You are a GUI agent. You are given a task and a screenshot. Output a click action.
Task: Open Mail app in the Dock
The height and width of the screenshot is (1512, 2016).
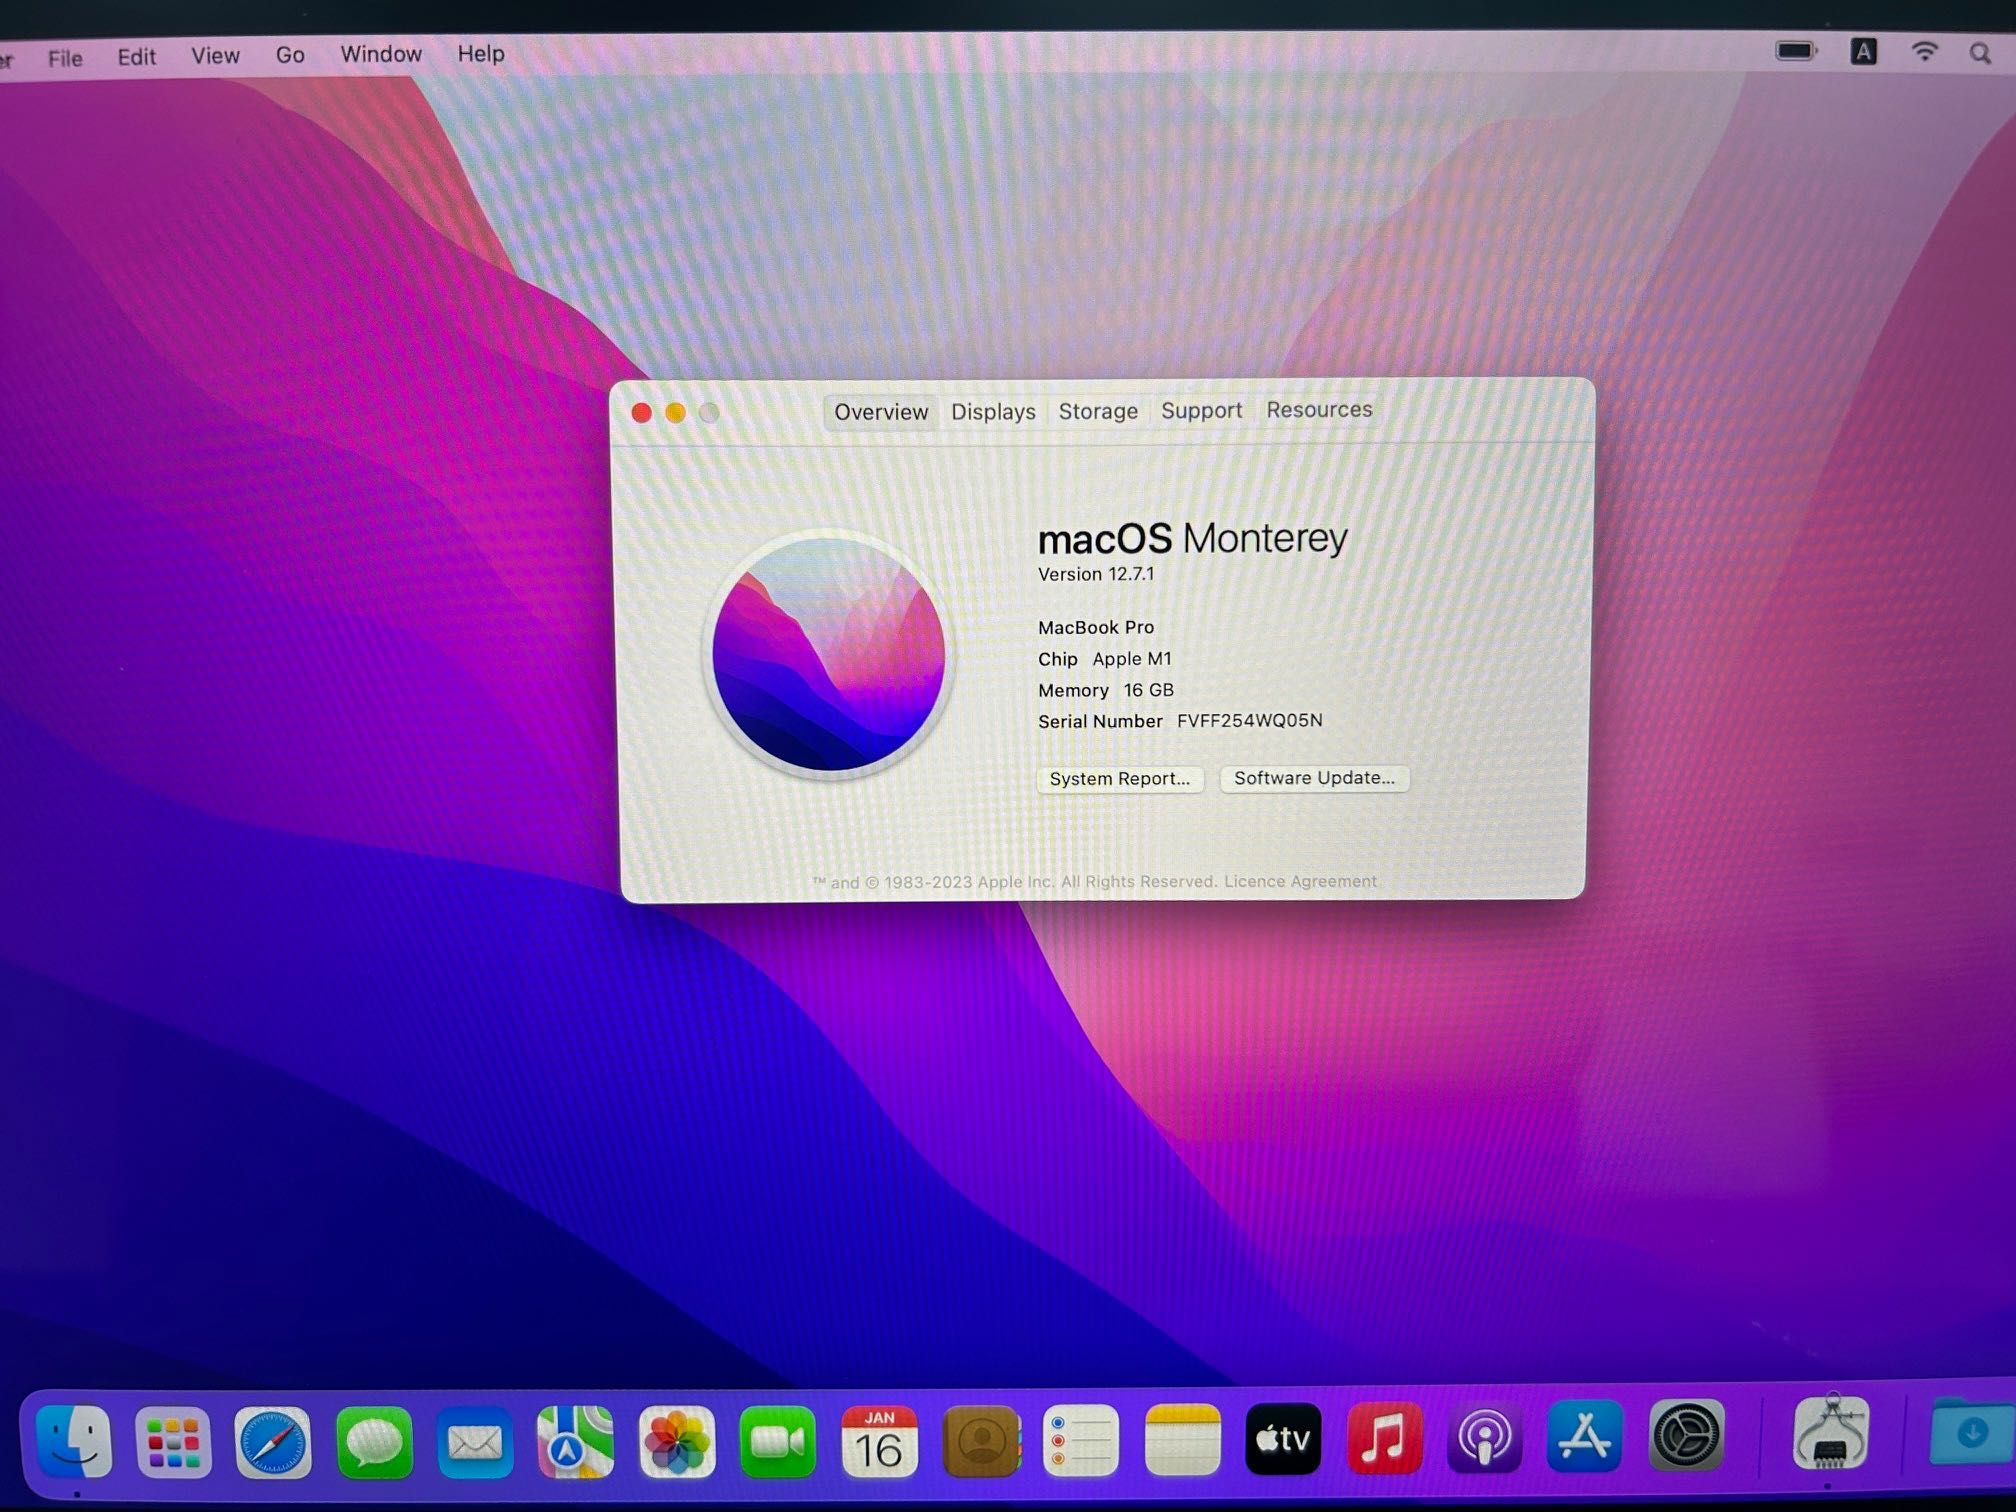tap(475, 1442)
